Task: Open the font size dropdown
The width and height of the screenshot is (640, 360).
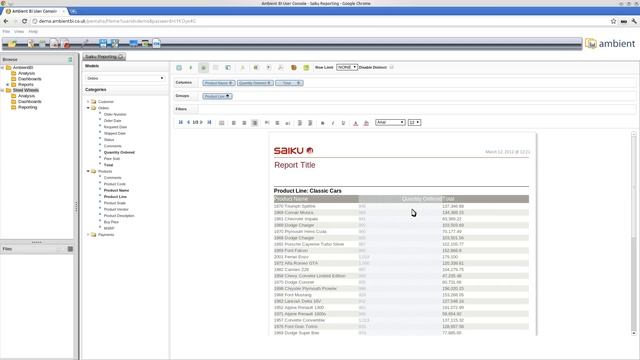Action: click(x=414, y=122)
